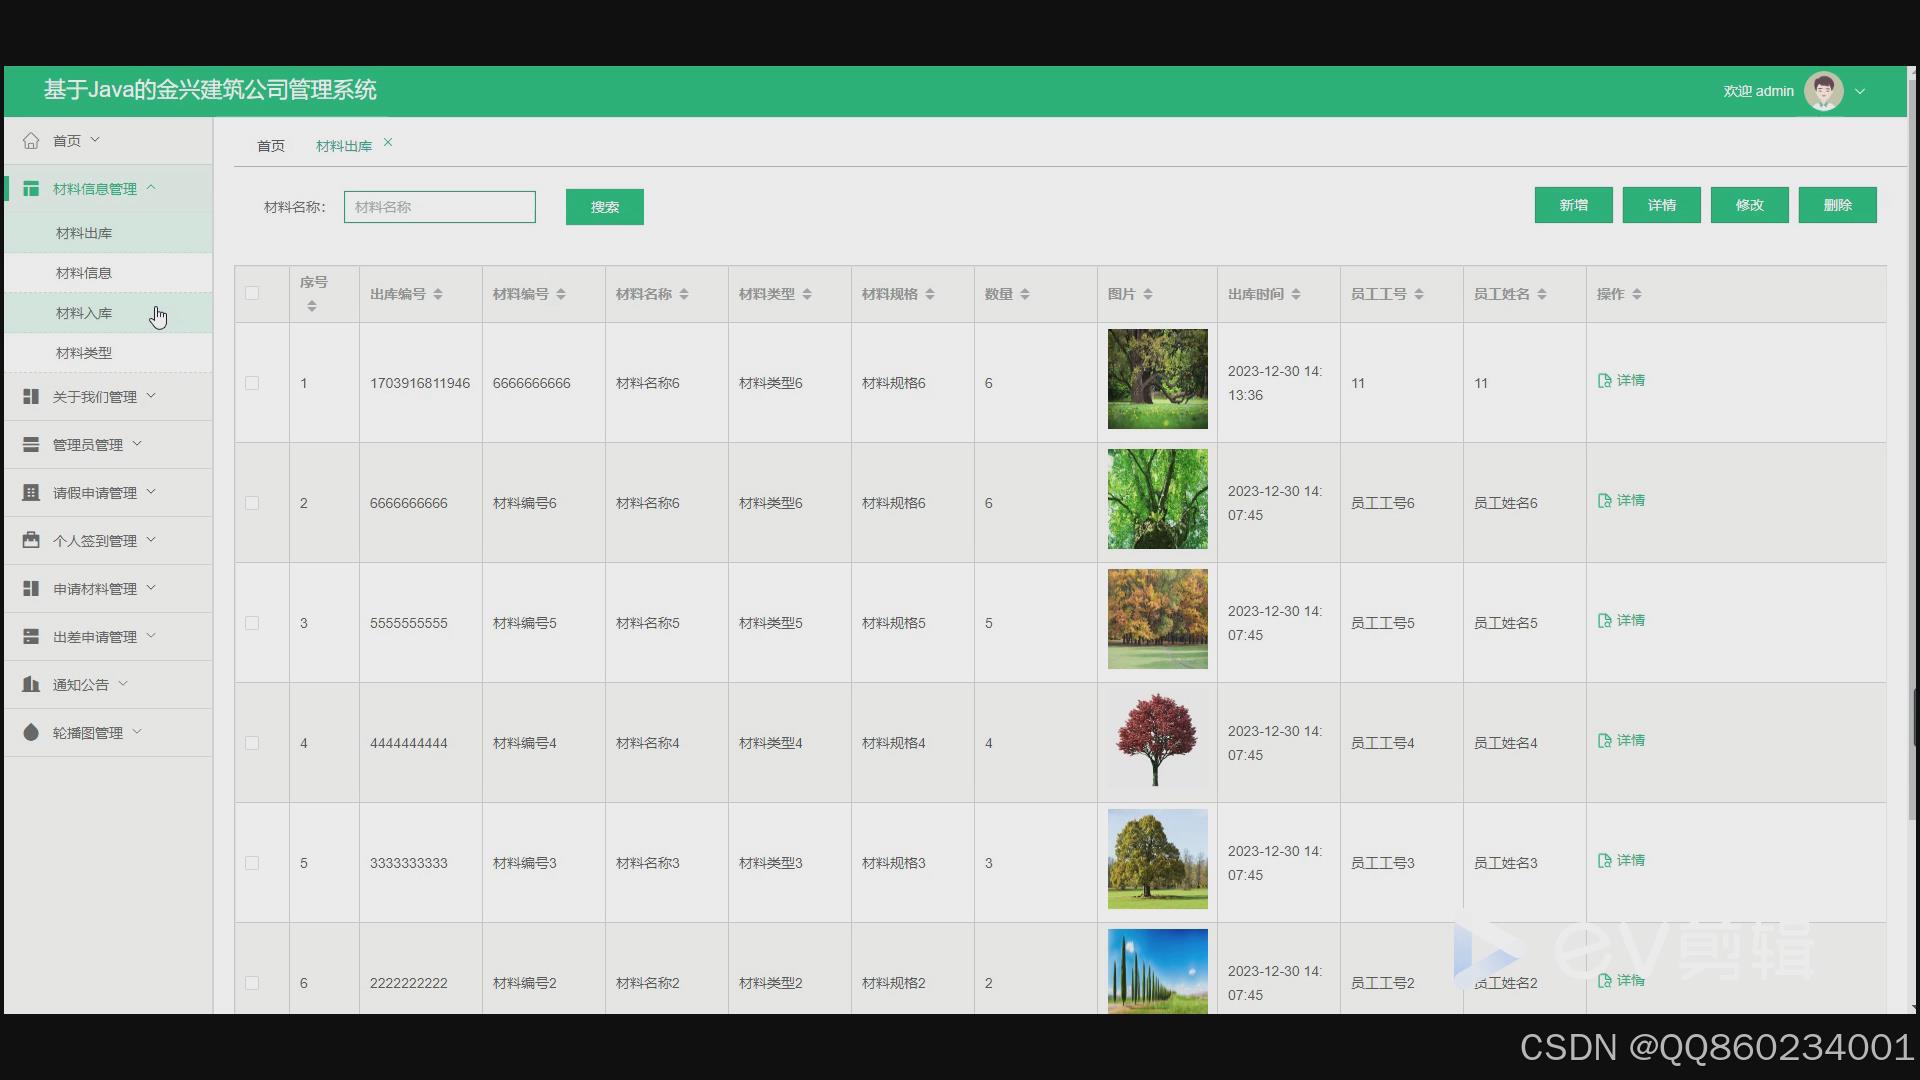1920x1080 pixels.
Task: Click the 管理员管理 sidebar icon
Action: point(31,445)
